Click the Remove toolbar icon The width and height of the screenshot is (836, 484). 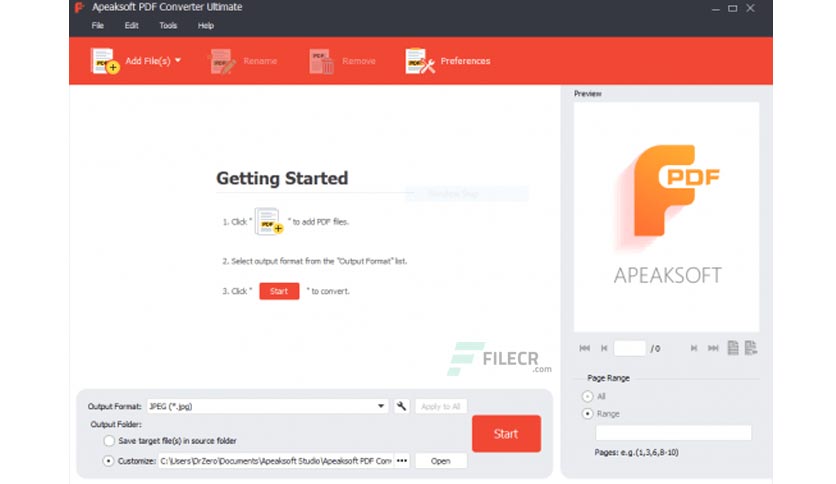click(321, 61)
